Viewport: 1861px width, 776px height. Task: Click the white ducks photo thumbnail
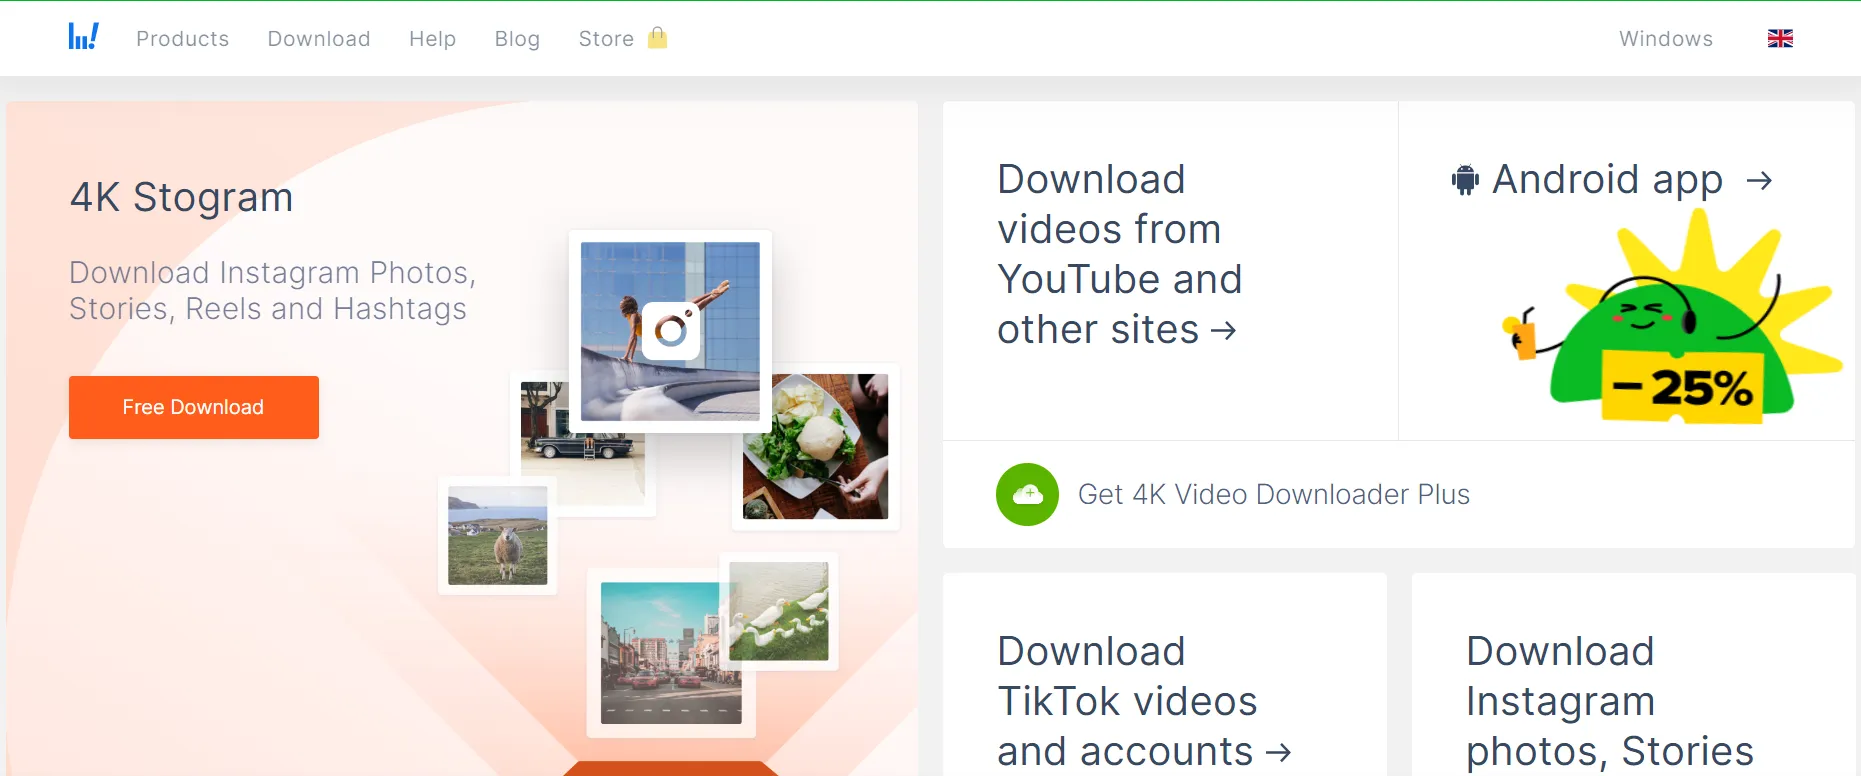(779, 611)
